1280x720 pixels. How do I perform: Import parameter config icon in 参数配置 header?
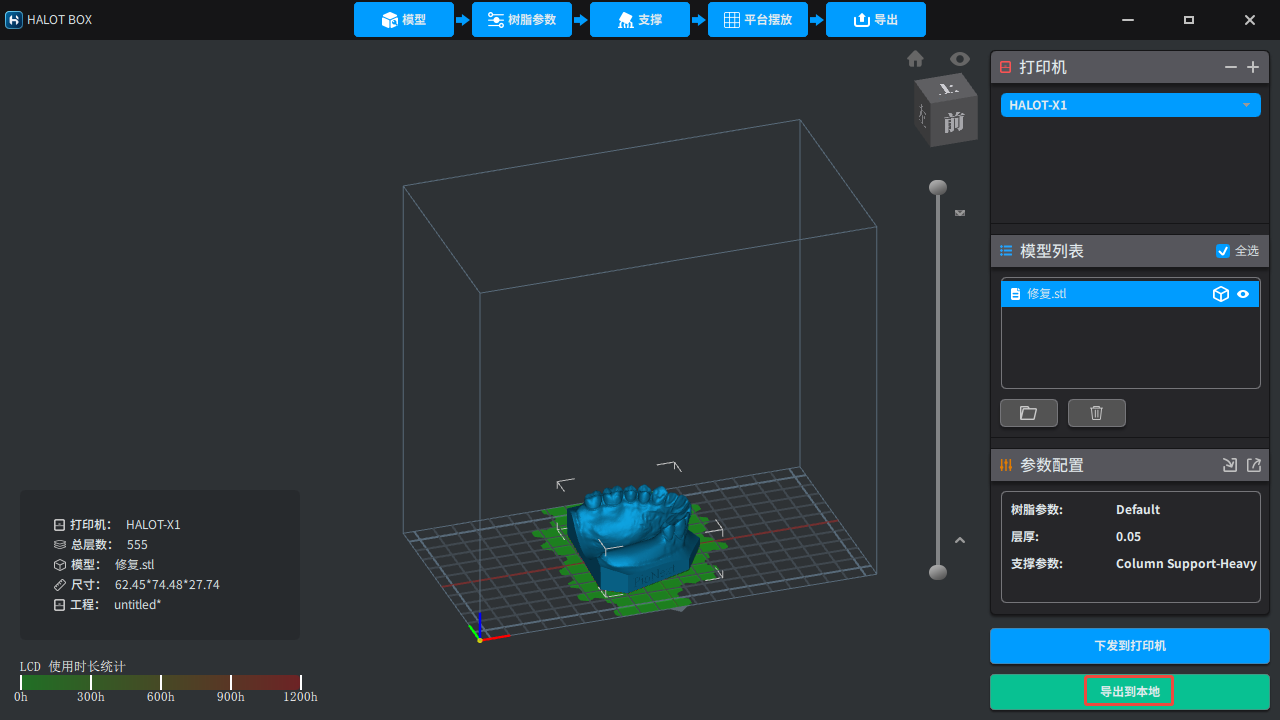tap(1230, 465)
